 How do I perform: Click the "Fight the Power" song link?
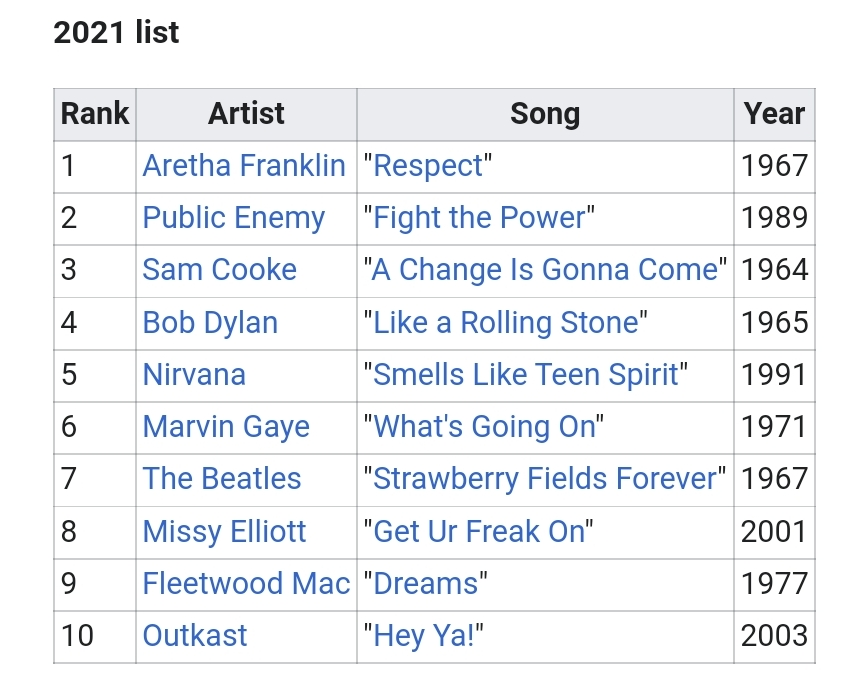coord(479,218)
